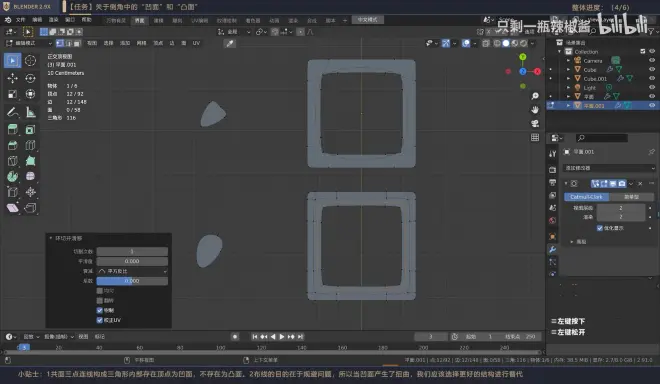Screen dimensions: 660x384
Task: Select the Catmull-Clark subdivision button
Action: click(x=586, y=197)
